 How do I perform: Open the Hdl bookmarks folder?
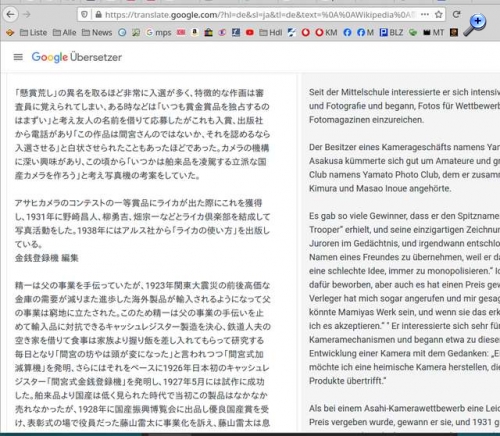pyautogui.click(x=271, y=33)
